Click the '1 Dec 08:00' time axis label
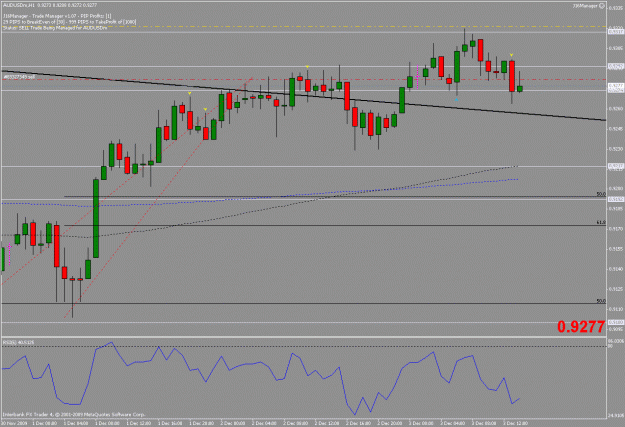The width and height of the screenshot is (625, 427). 108,423
